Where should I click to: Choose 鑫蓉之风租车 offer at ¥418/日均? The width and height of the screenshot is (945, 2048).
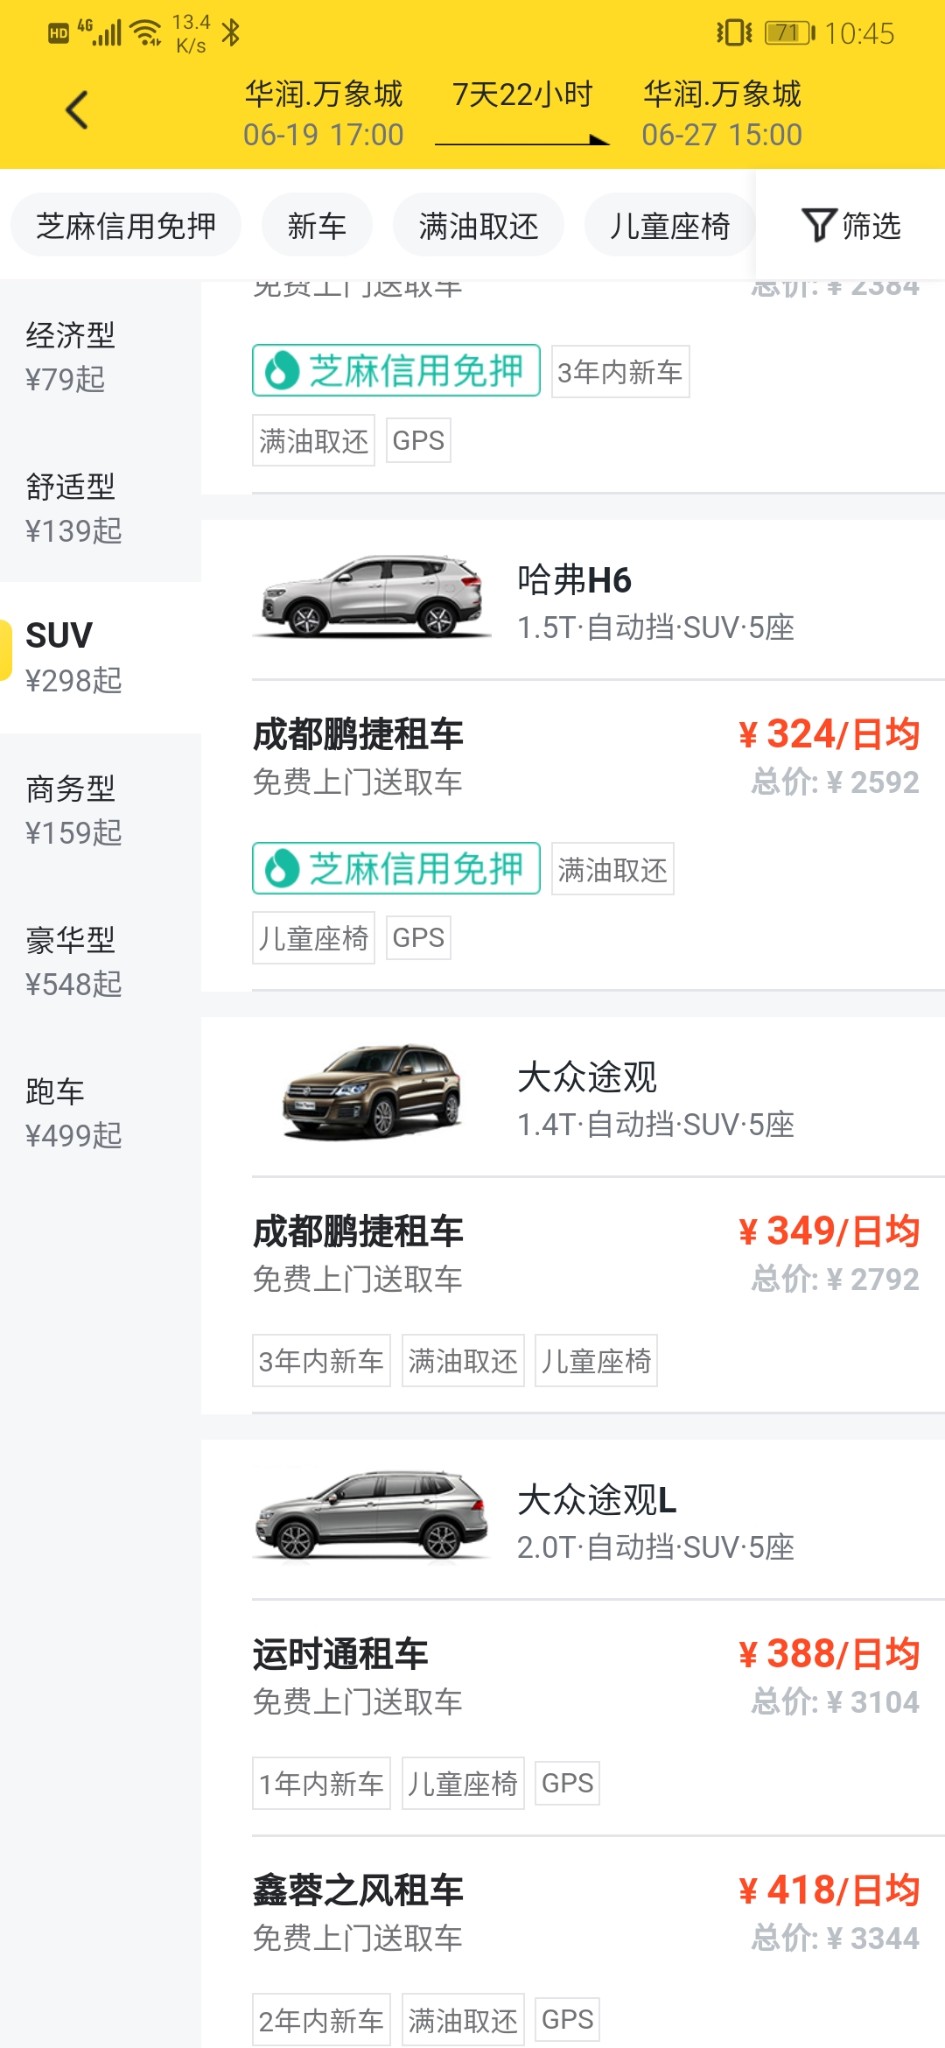pos(585,1913)
